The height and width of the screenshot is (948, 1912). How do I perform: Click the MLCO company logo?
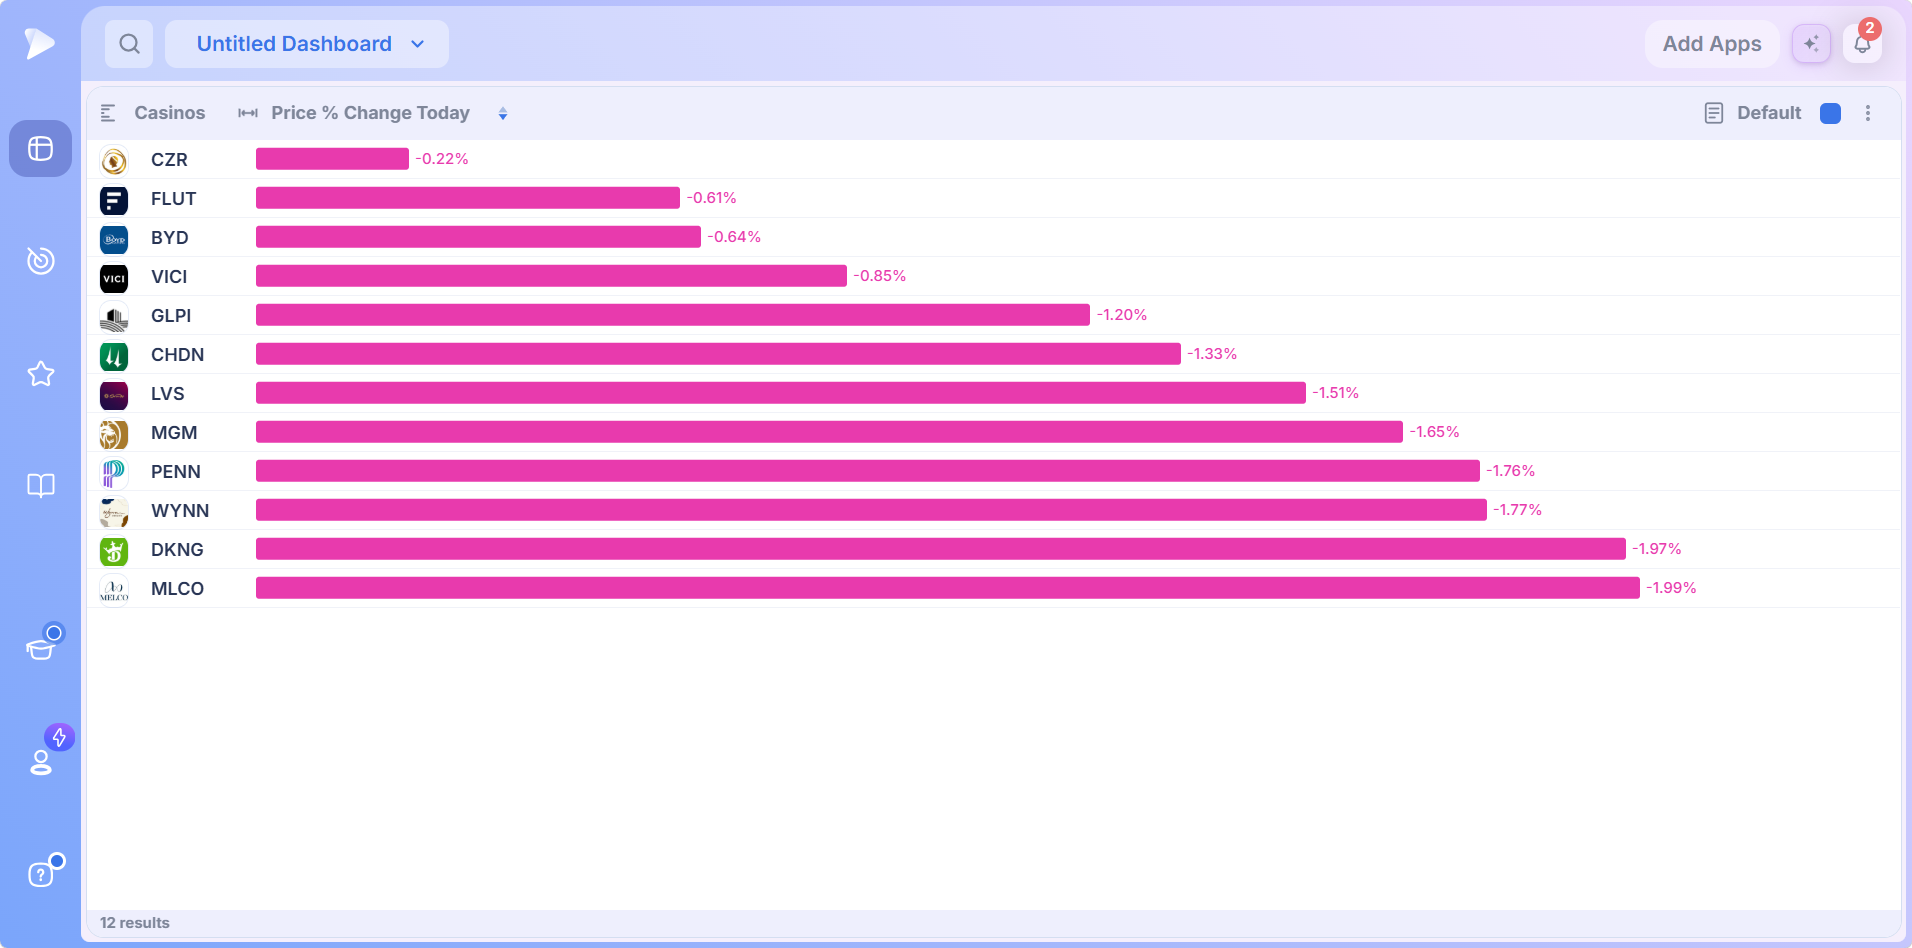pos(114,589)
